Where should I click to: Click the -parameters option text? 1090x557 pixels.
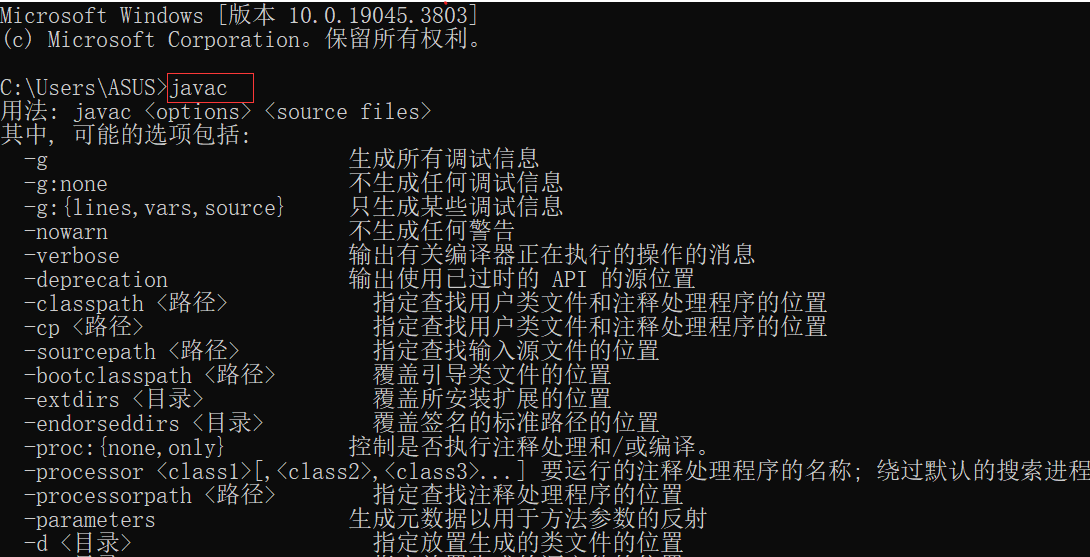pos(90,520)
